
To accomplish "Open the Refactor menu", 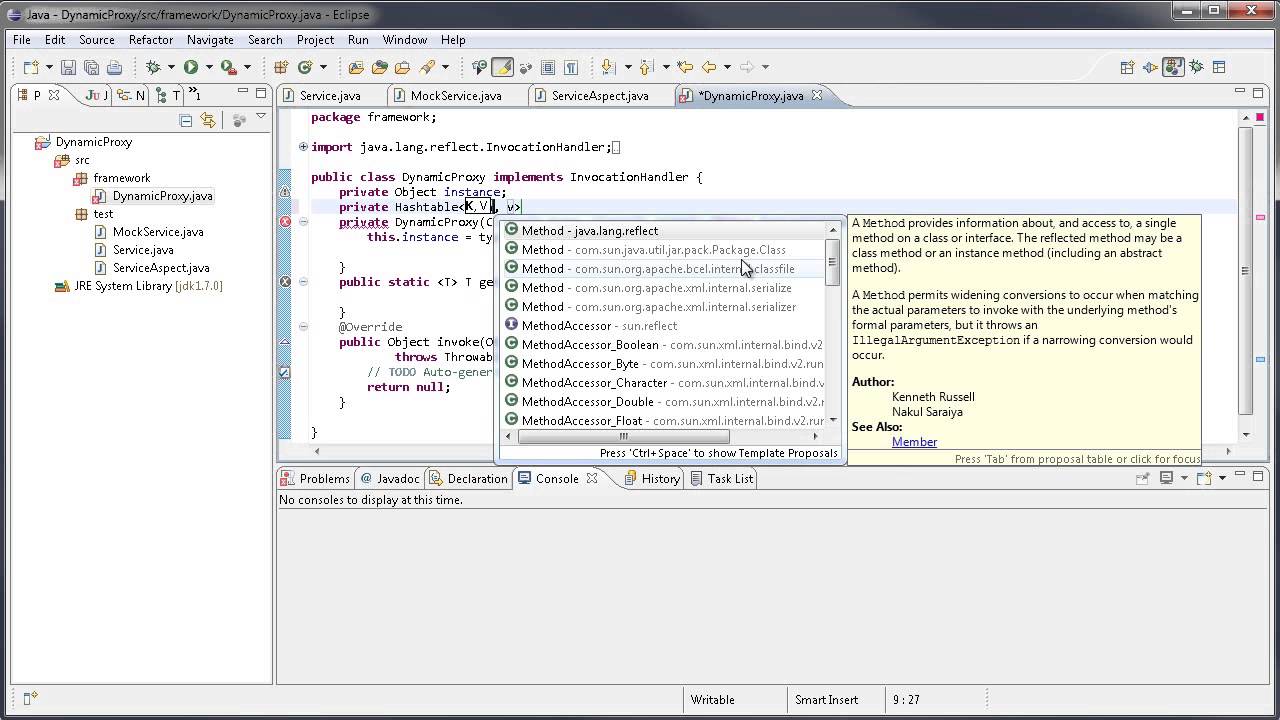I will pyautogui.click(x=151, y=39).
